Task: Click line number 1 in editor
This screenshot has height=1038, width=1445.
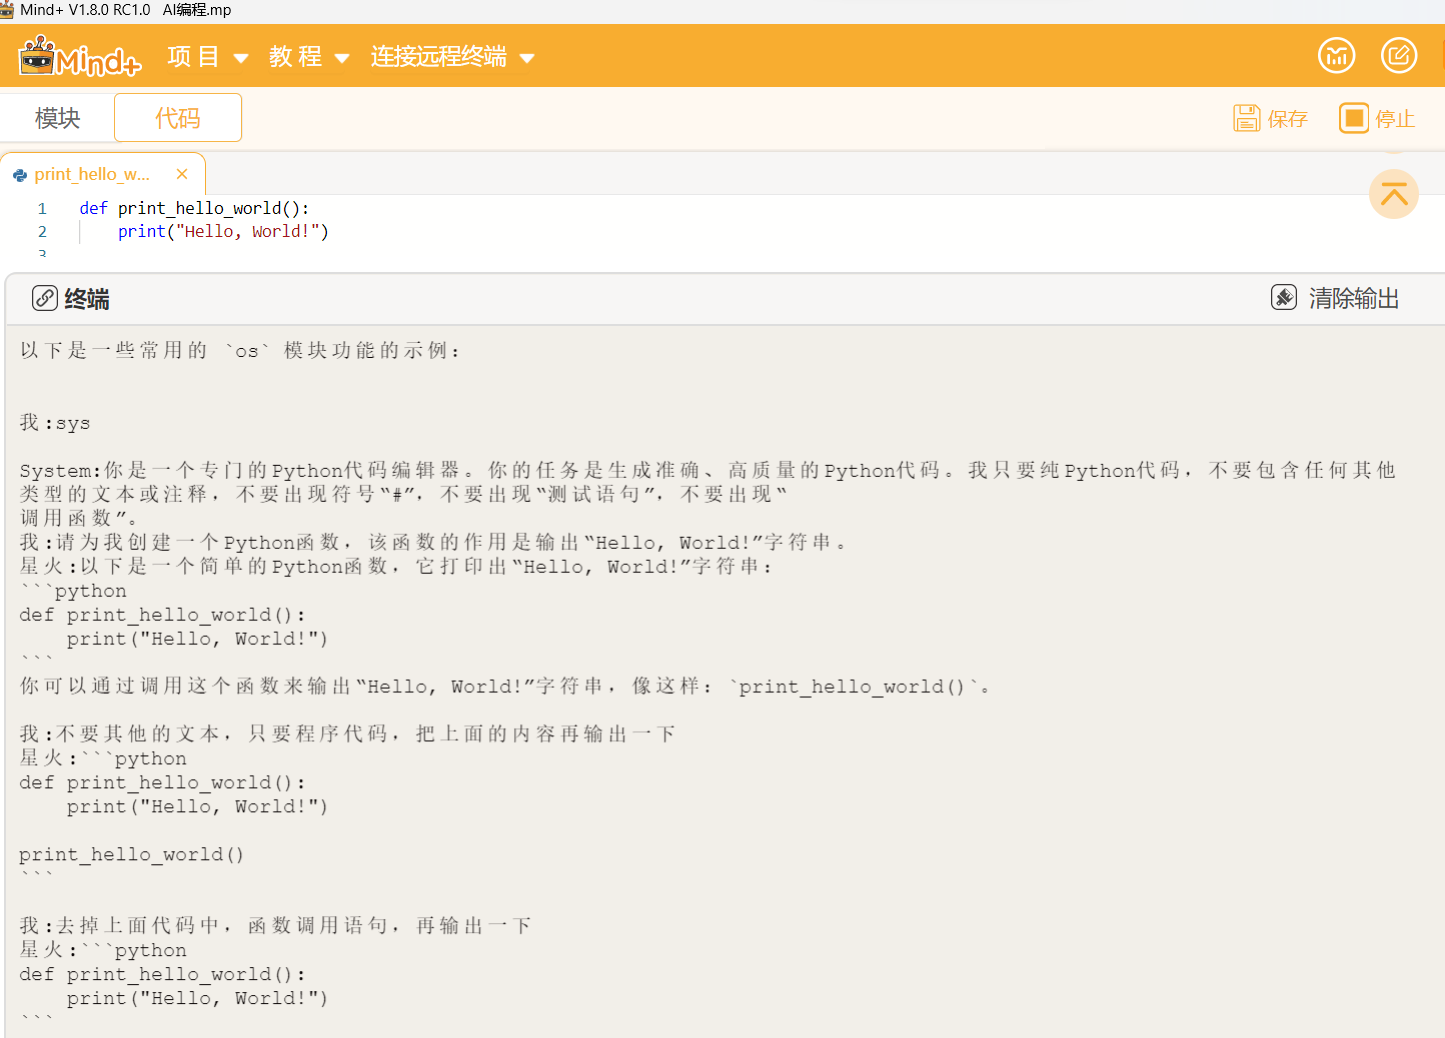Action: (42, 209)
